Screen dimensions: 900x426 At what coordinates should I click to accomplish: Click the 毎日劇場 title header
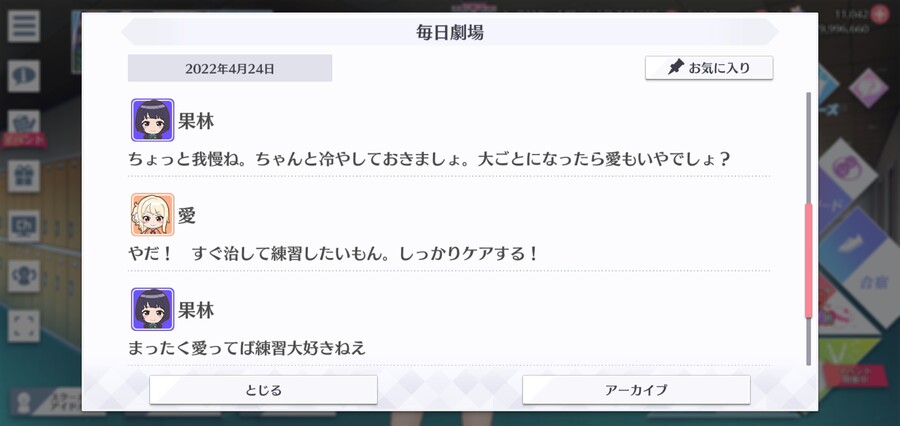tap(450, 32)
